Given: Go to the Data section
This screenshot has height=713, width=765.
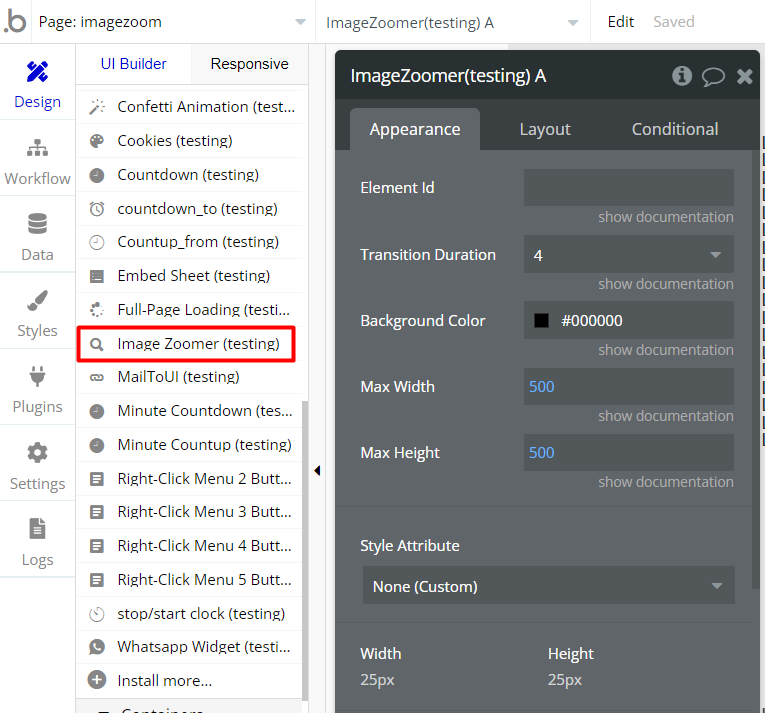Looking at the screenshot, I should 37,237.
